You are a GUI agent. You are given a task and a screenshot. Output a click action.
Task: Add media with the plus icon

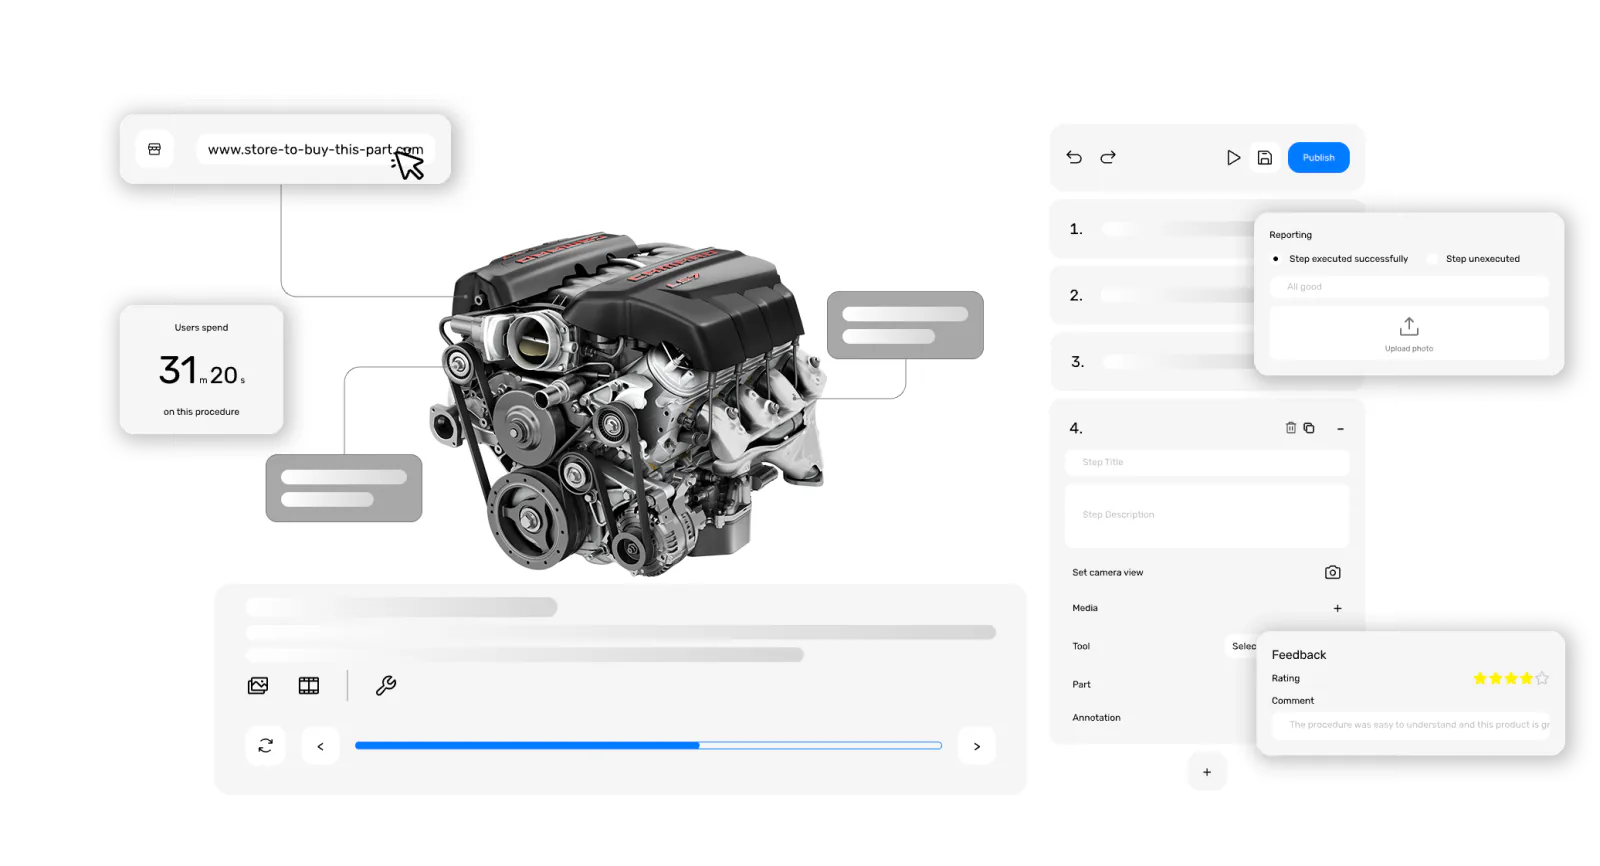click(x=1337, y=608)
